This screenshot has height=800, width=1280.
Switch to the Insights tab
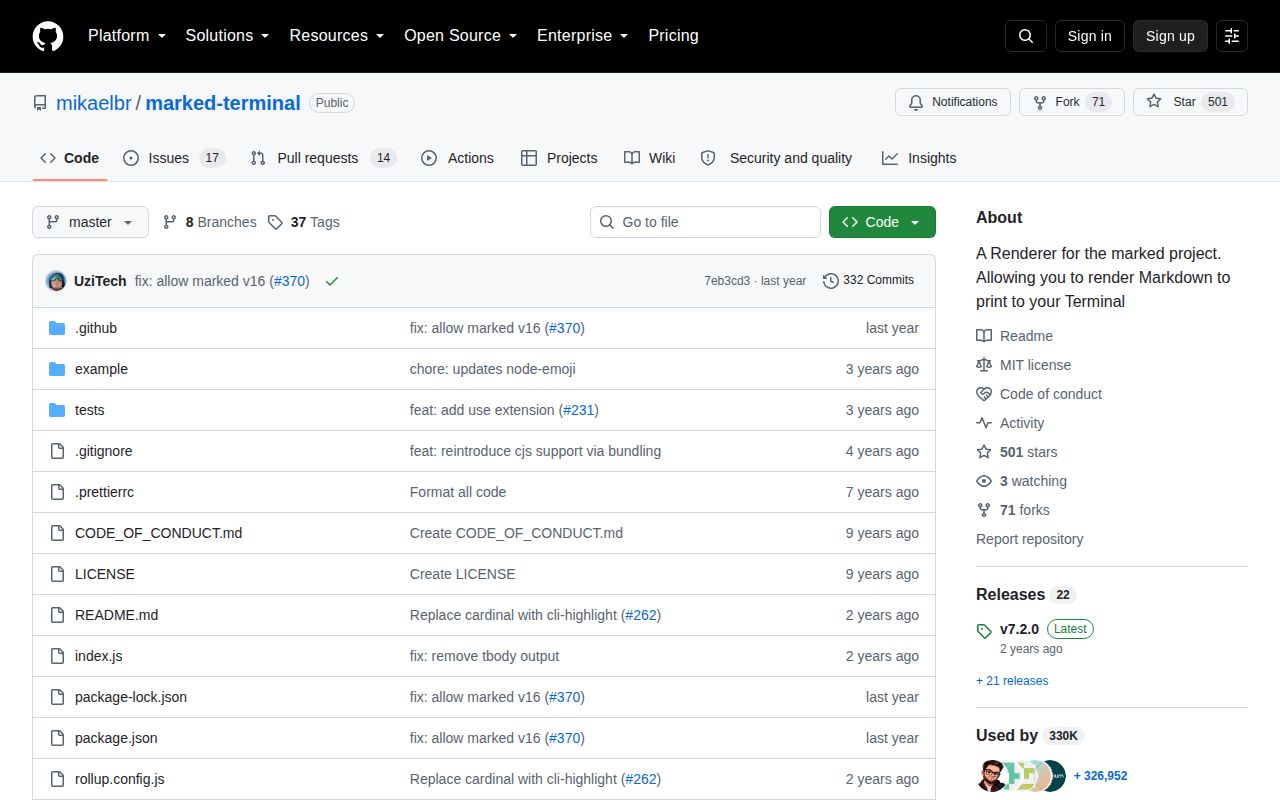coord(919,158)
